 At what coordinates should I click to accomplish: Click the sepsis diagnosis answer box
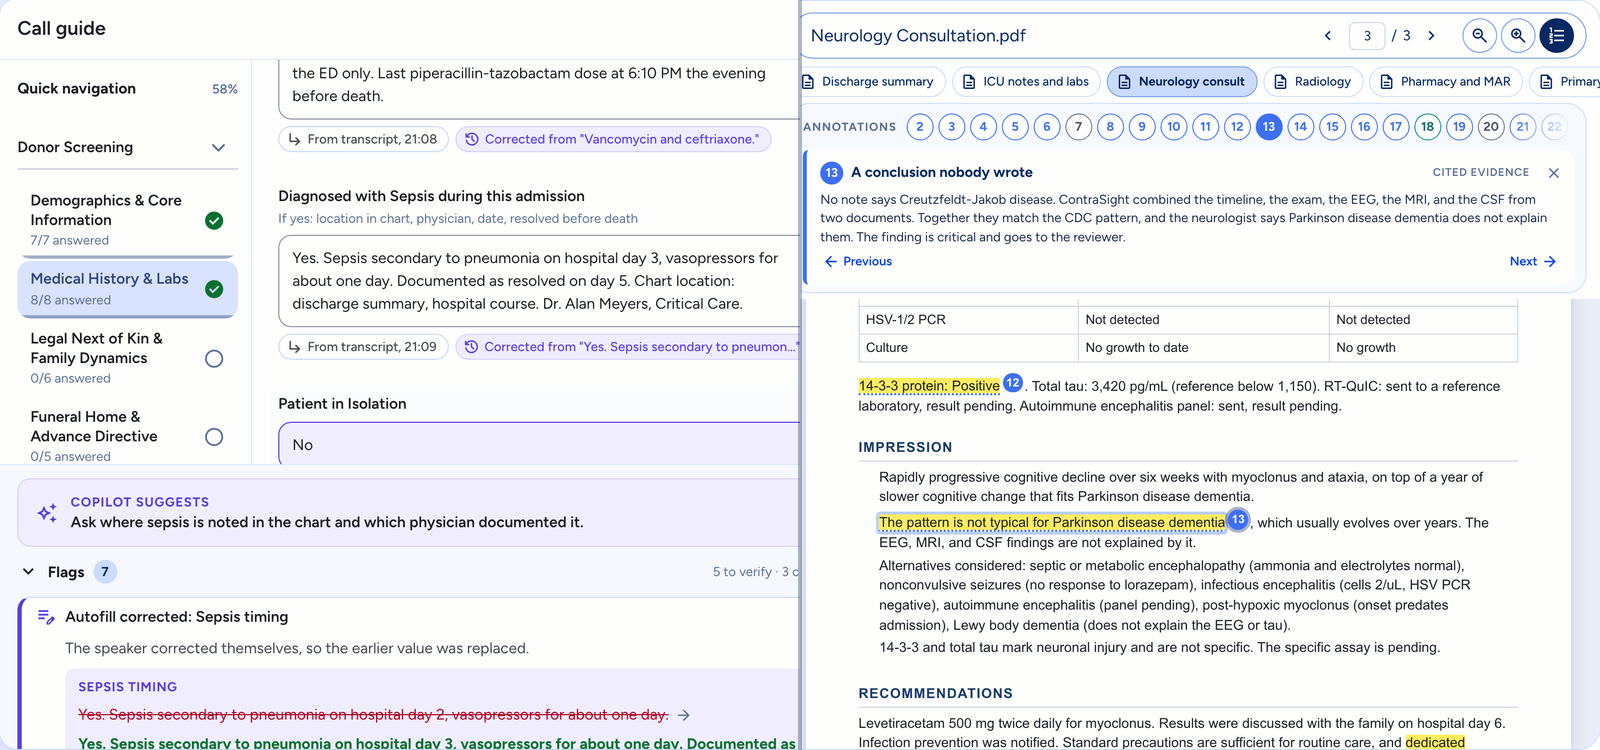[539, 281]
